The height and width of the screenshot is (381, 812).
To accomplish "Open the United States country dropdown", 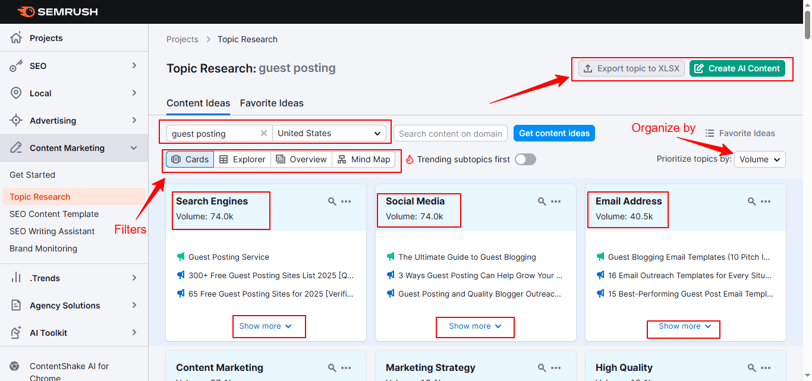I will tap(329, 134).
